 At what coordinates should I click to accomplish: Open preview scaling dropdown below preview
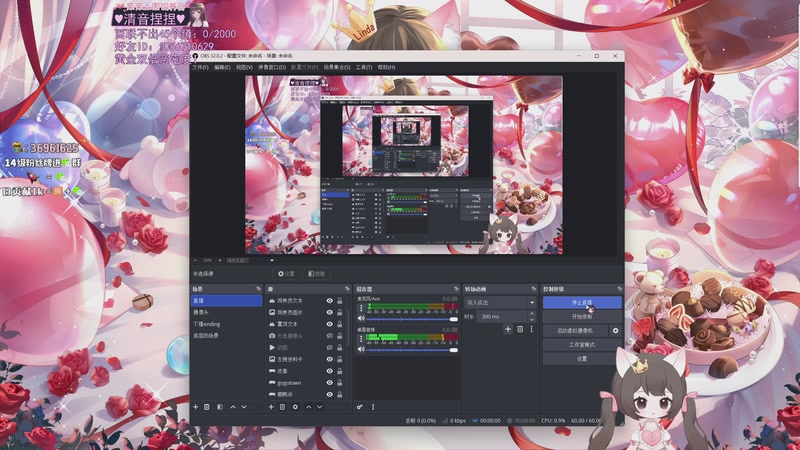251,260
